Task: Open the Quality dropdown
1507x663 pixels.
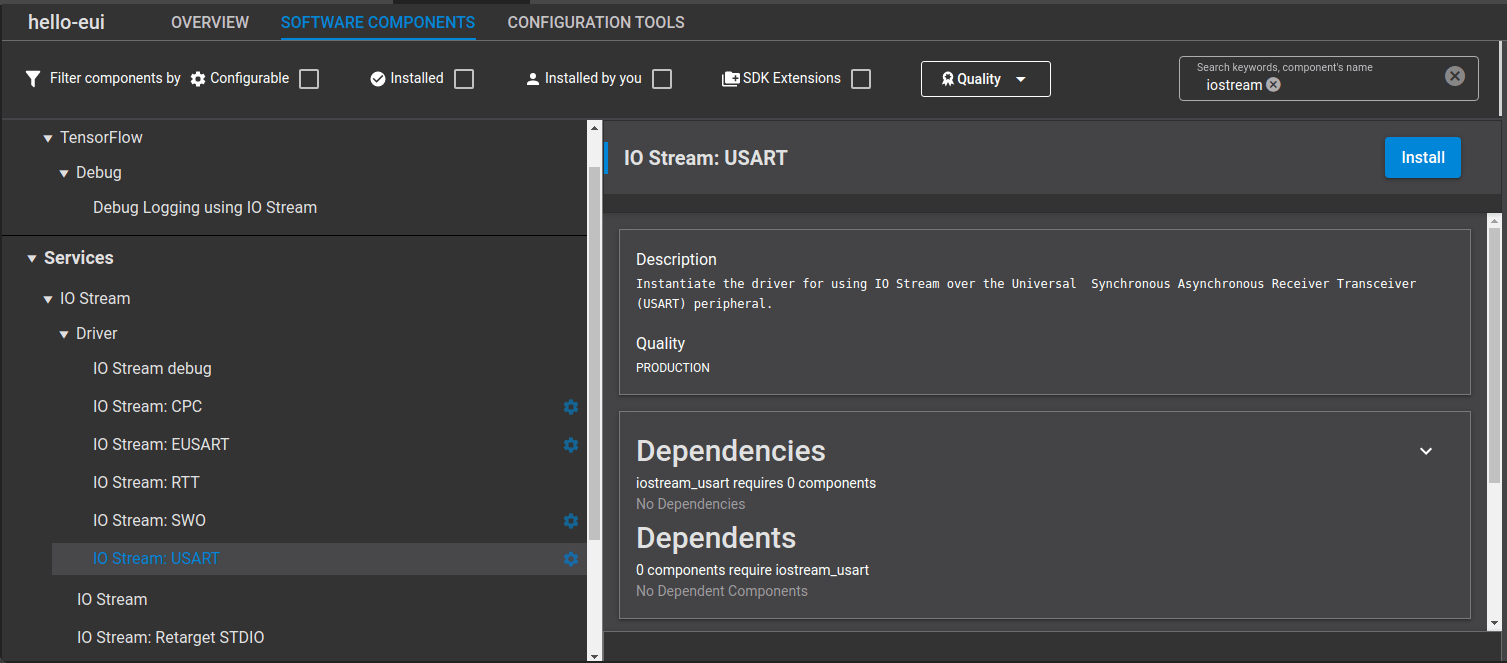Action: [x=985, y=79]
